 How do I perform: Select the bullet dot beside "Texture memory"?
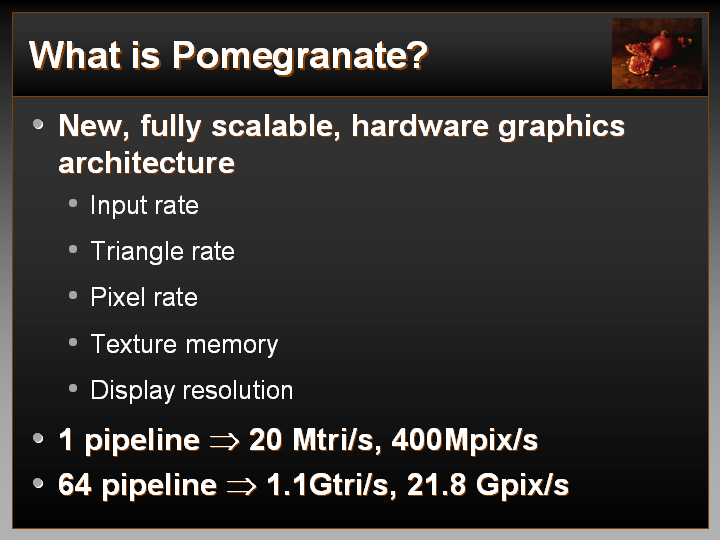point(73,342)
